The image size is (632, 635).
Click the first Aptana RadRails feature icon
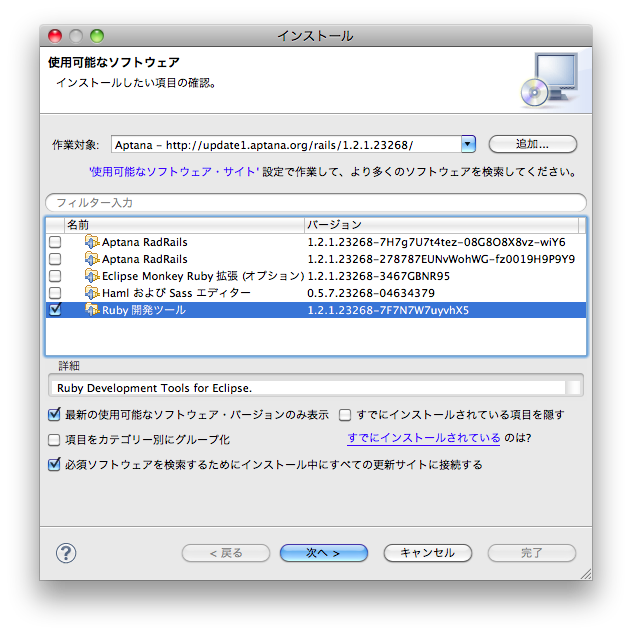[92, 242]
